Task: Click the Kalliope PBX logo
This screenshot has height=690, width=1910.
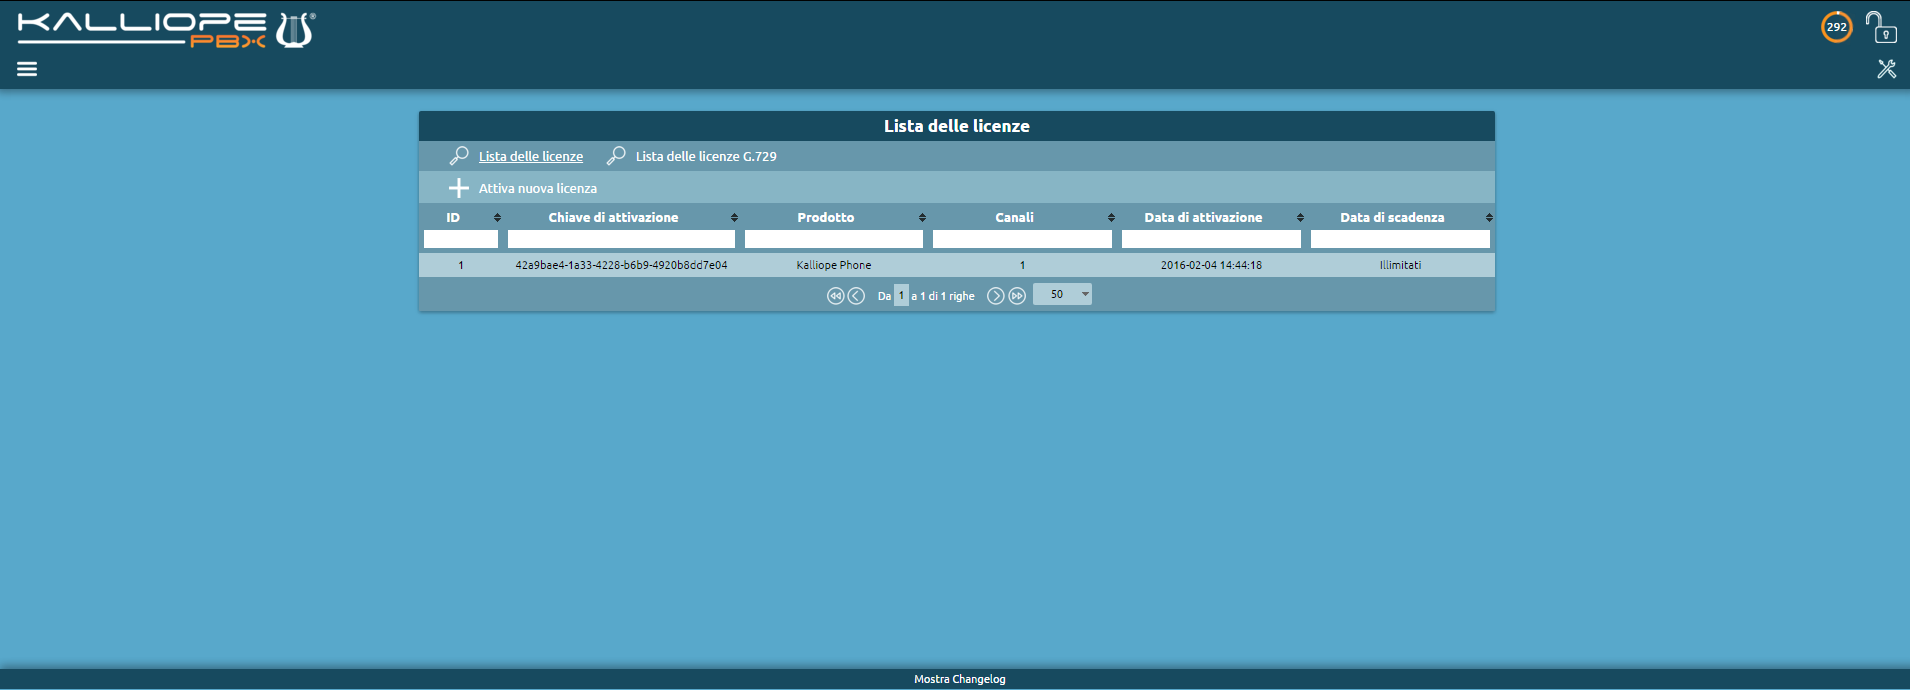Action: 166,30
